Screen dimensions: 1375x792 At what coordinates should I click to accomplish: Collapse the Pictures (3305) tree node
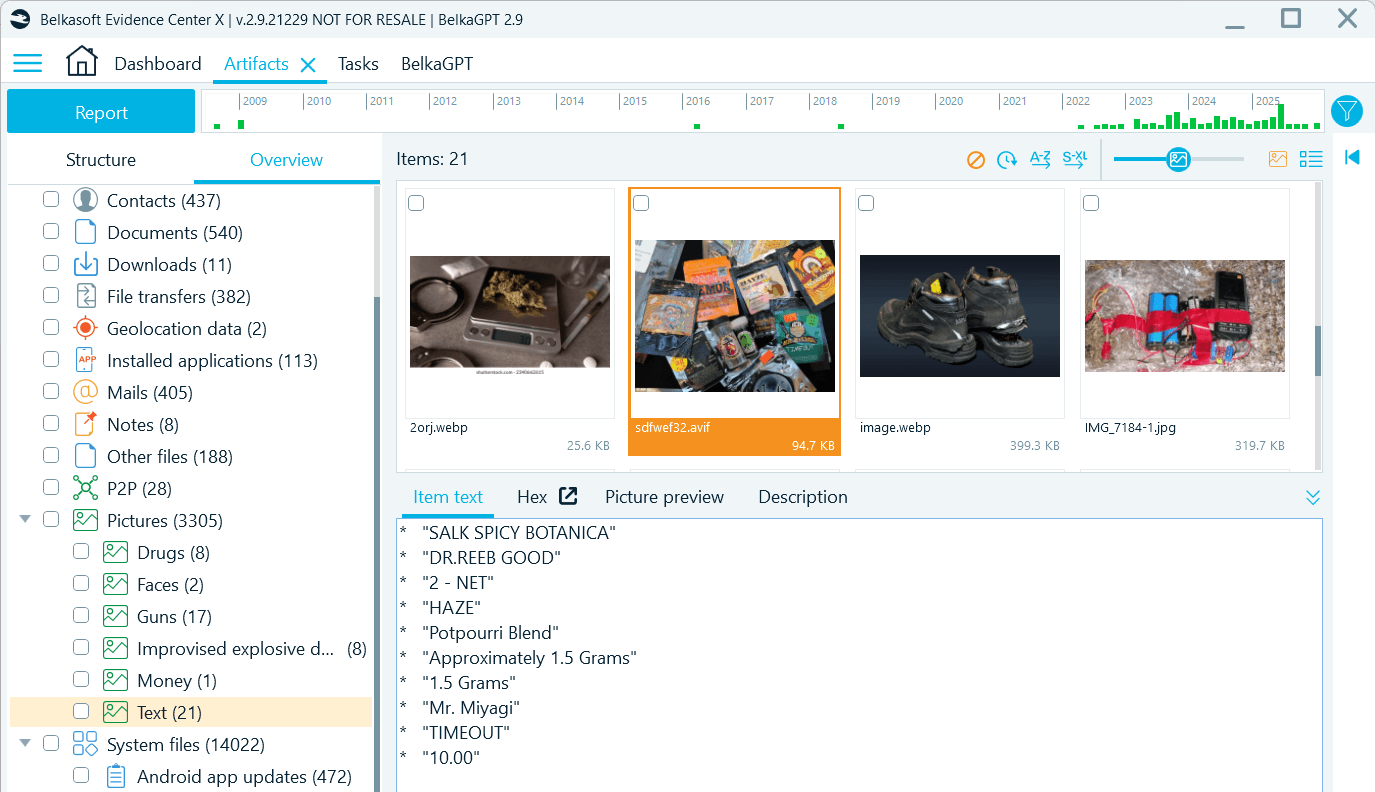[24, 520]
